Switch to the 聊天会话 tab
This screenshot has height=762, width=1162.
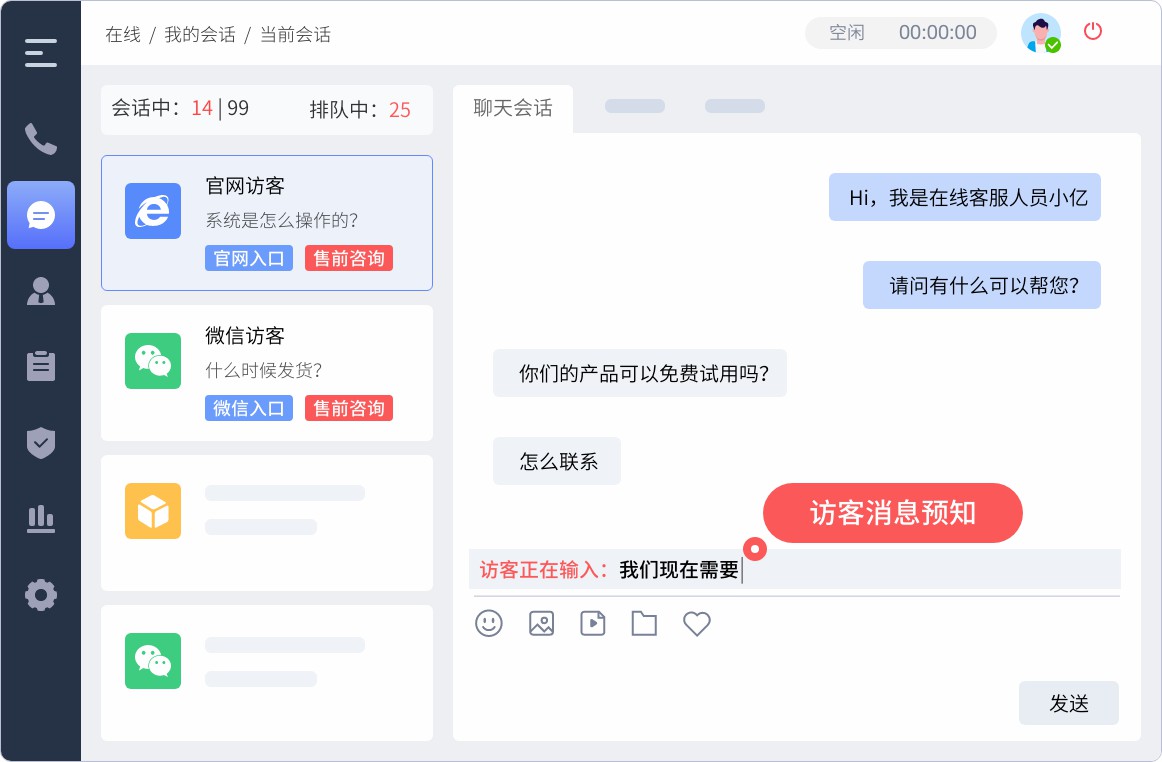[x=513, y=109]
